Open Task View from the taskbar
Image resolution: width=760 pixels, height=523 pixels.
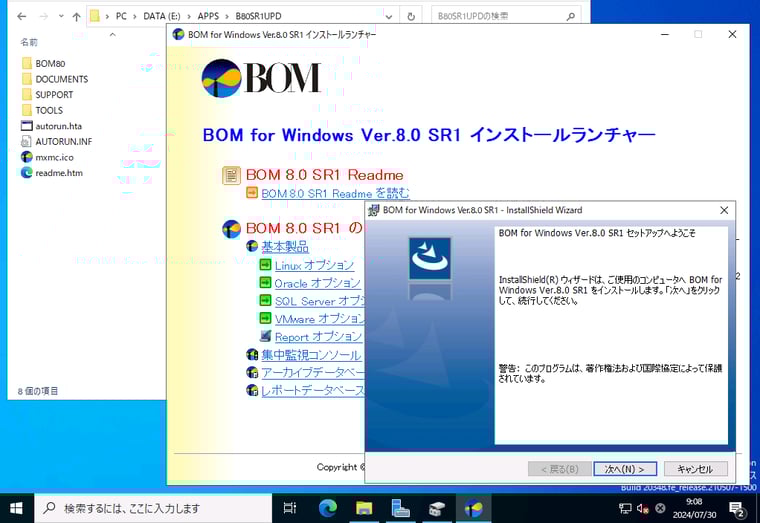(289, 508)
